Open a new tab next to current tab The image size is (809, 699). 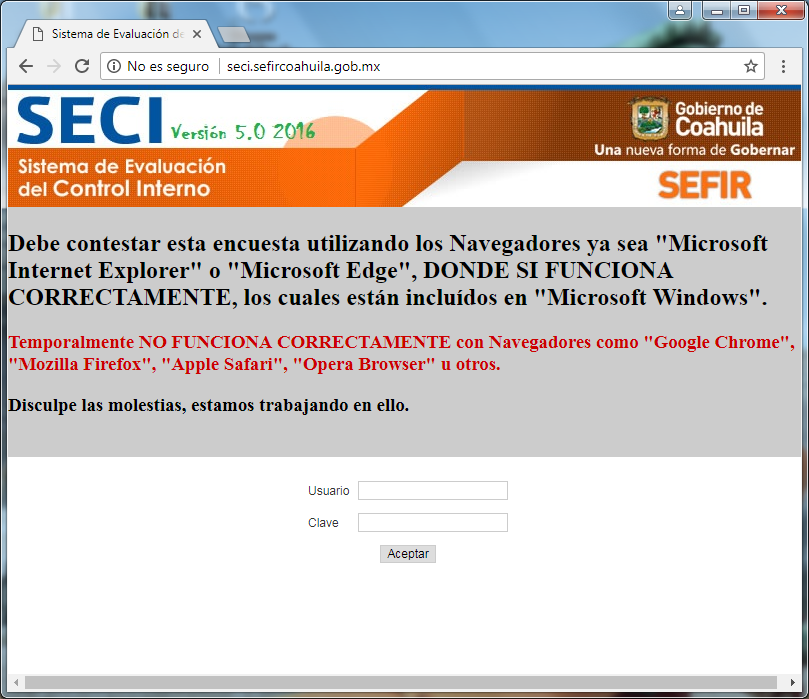233,35
